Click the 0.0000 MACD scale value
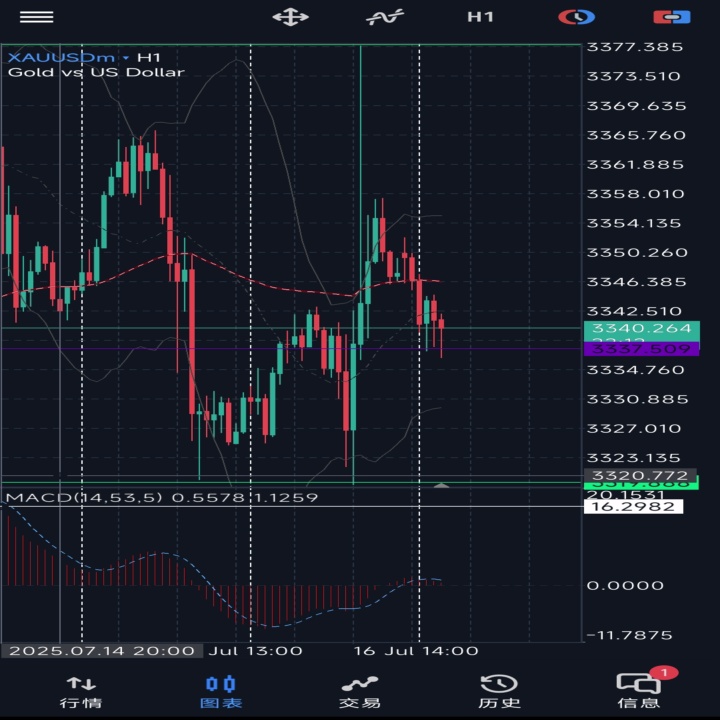Screen dimensions: 720x720 tap(625, 585)
